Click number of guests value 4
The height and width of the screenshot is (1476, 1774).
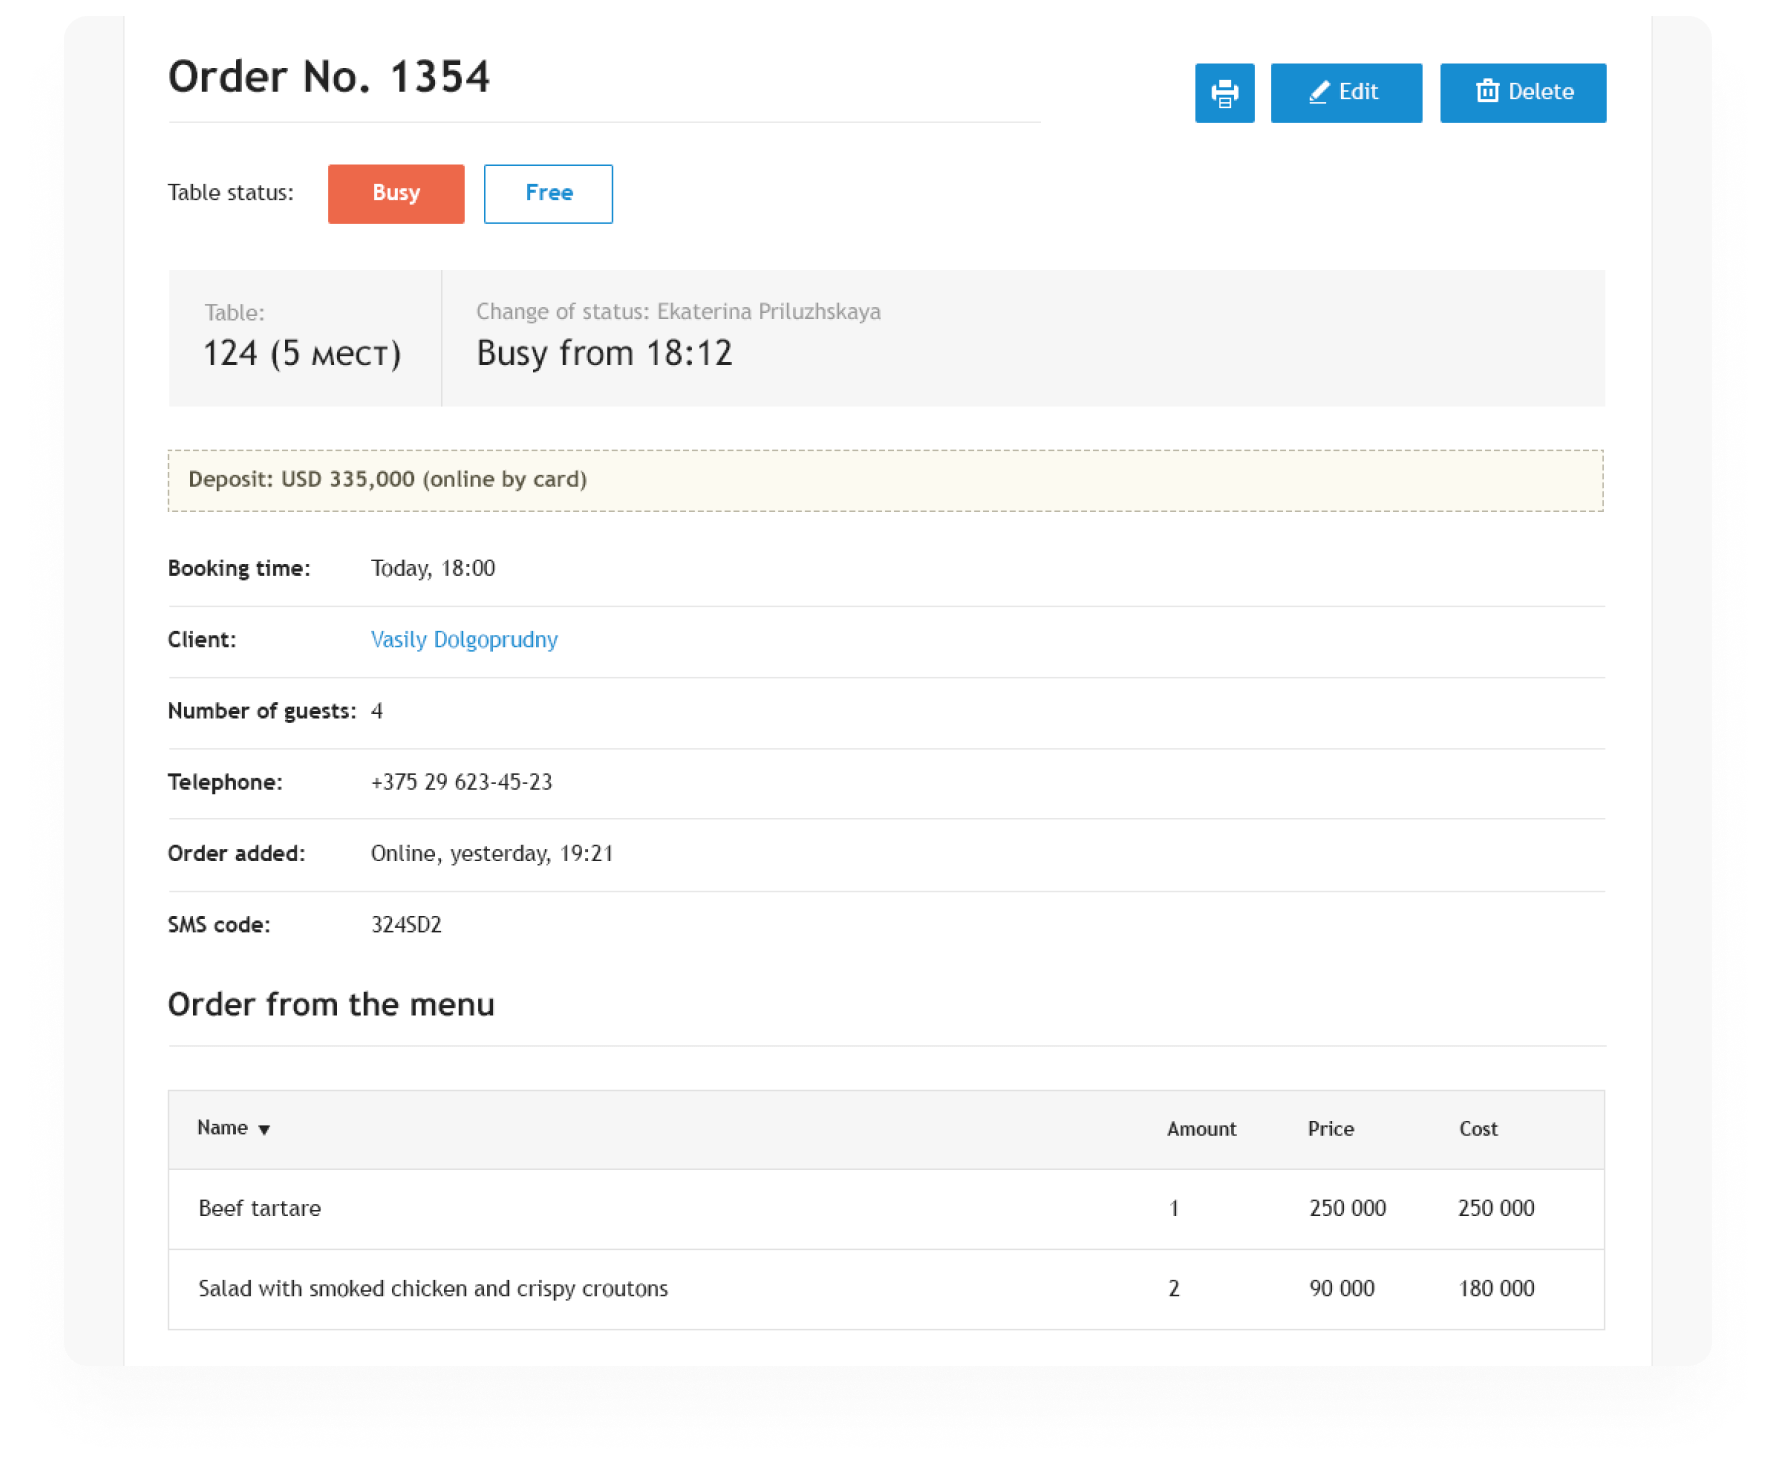(377, 712)
